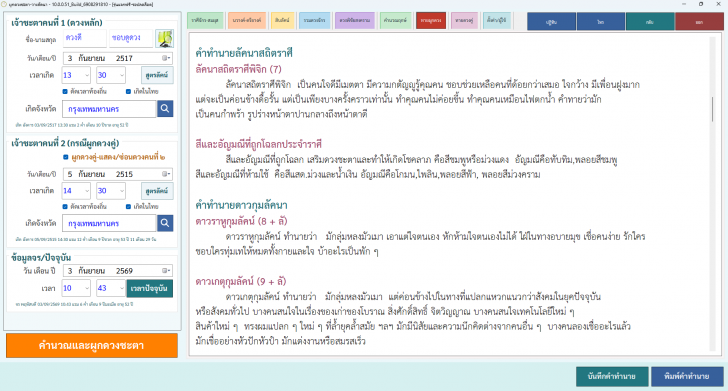Viewport: 728px width, 391px height.
Task: Click the surname input field
Action: (x=131, y=38)
